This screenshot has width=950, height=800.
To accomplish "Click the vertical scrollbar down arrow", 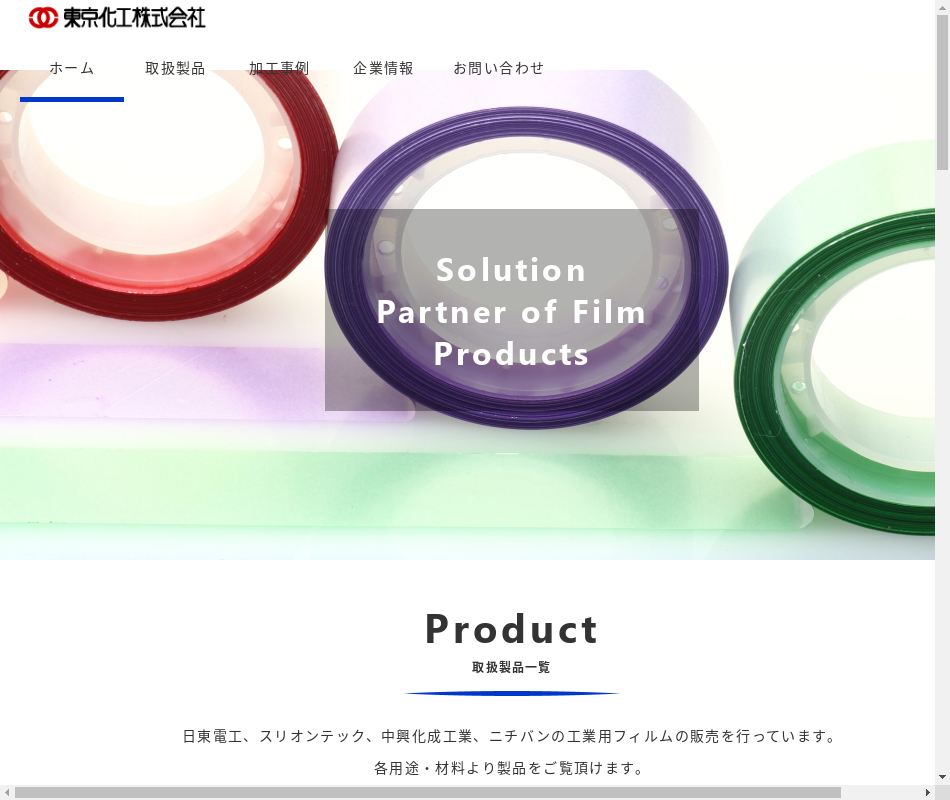I will (942, 777).
